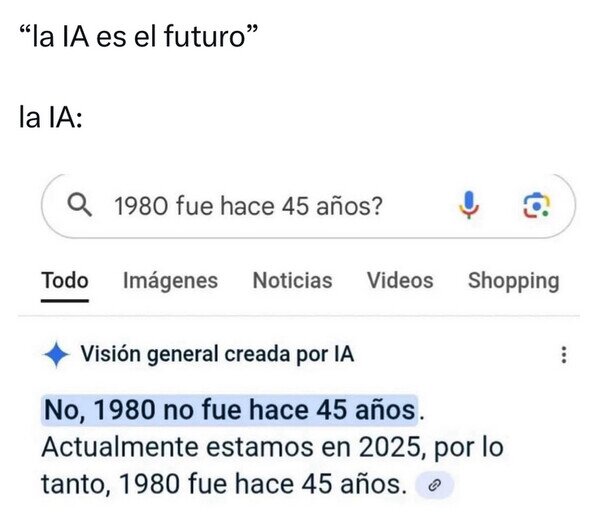
Task: Go to the Videos tab
Action: 400,281
